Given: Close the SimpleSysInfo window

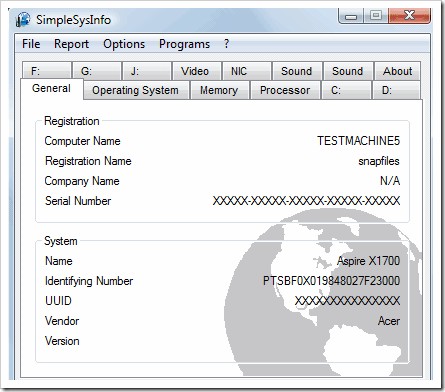Looking at the screenshot, I should [x=409, y=16].
